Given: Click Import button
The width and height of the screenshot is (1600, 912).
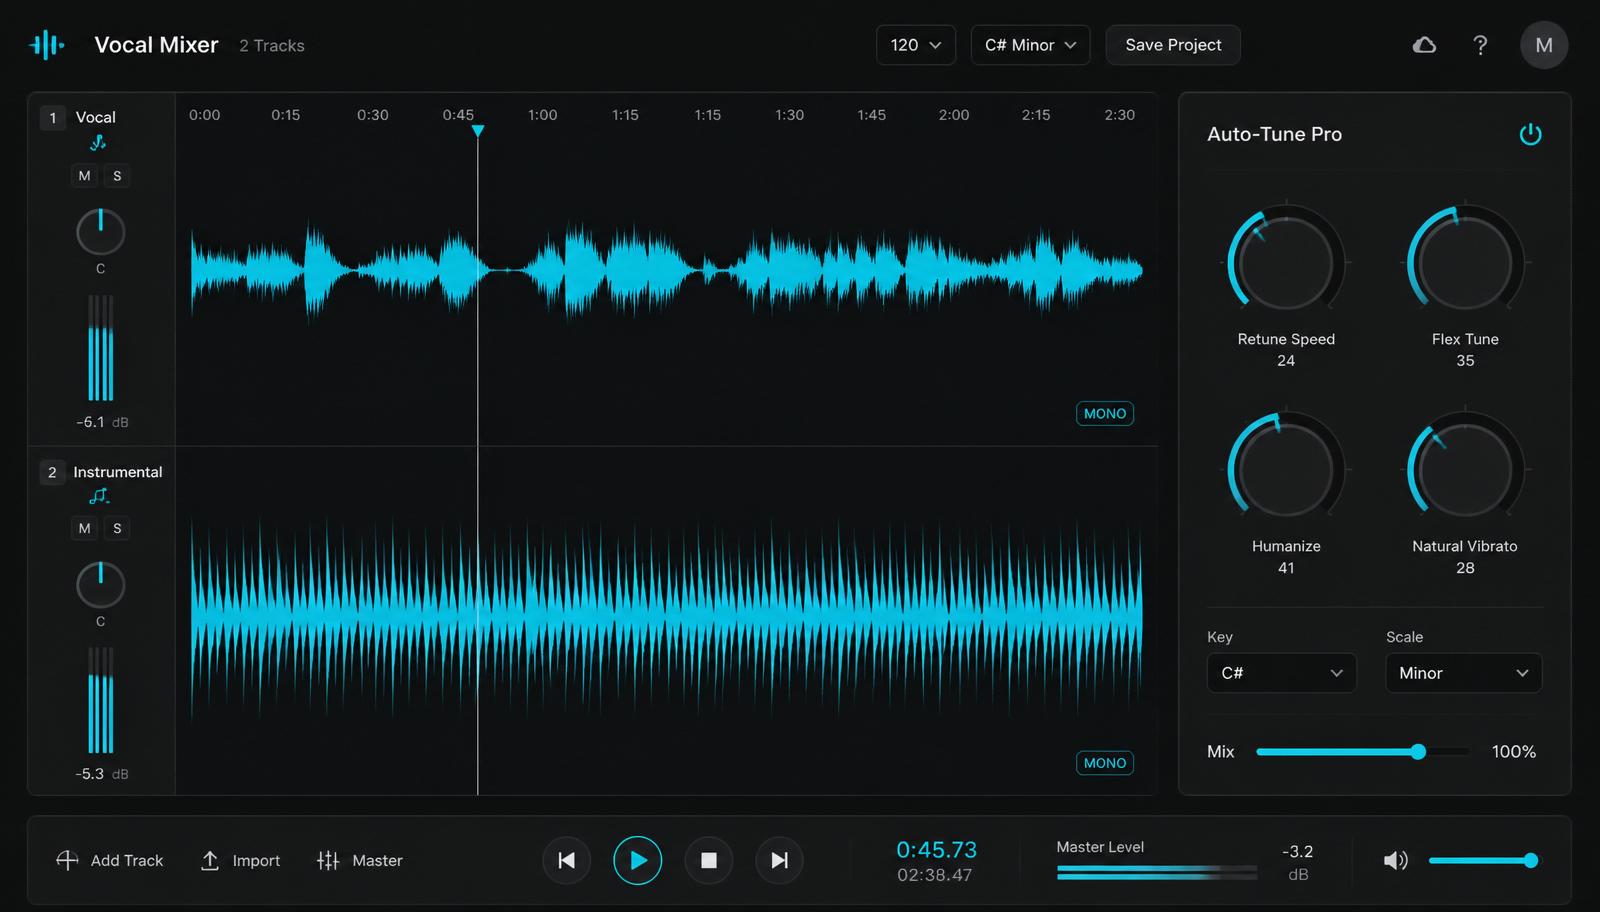Looking at the screenshot, I should [240, 860].
